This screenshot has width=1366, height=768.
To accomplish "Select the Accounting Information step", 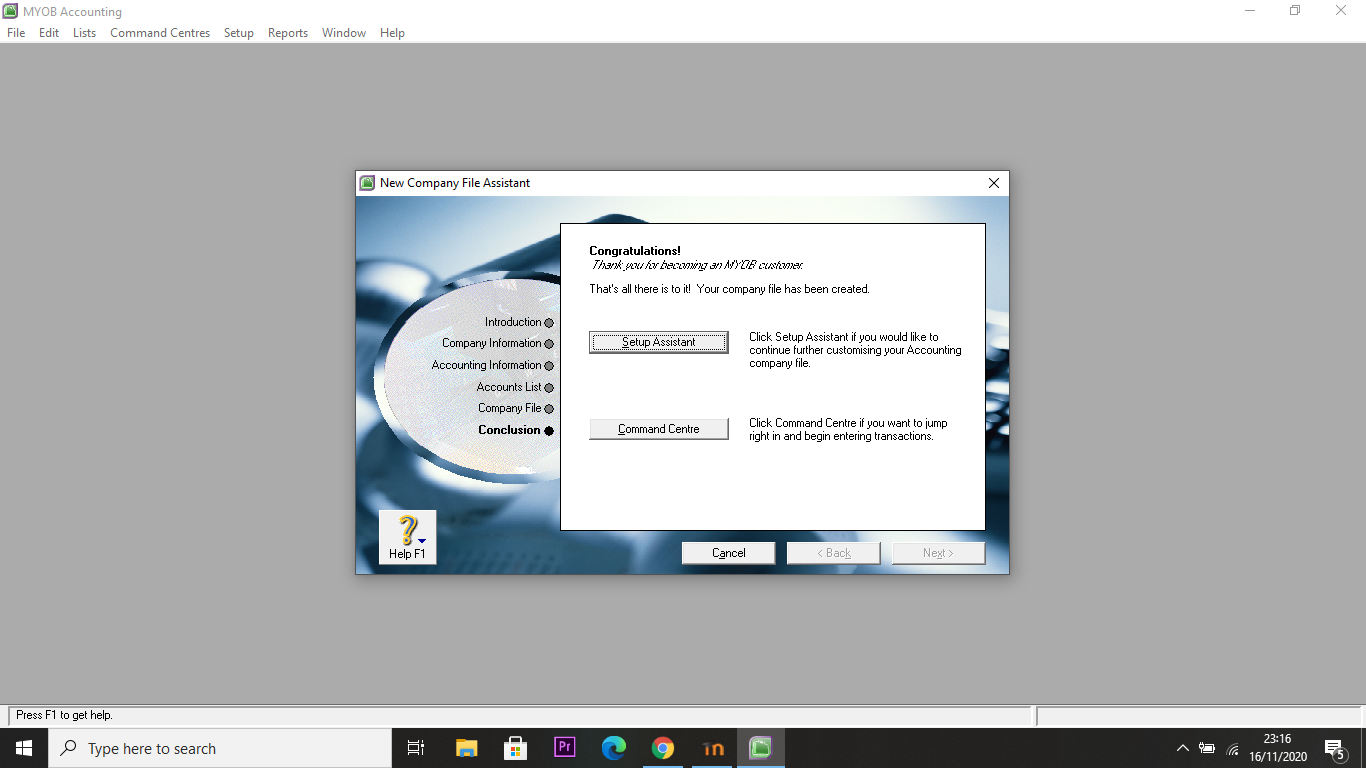I will 493,365.
